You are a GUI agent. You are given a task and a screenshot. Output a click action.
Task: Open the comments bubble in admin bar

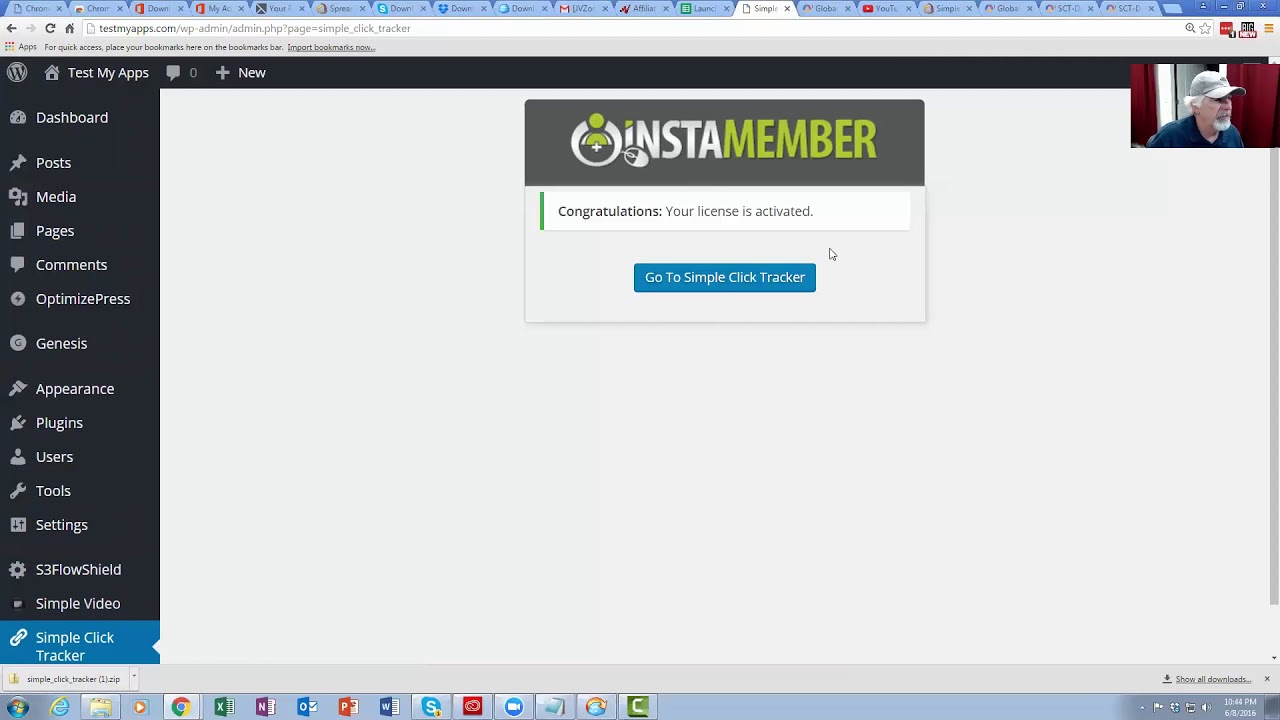[x=173, y=73]
